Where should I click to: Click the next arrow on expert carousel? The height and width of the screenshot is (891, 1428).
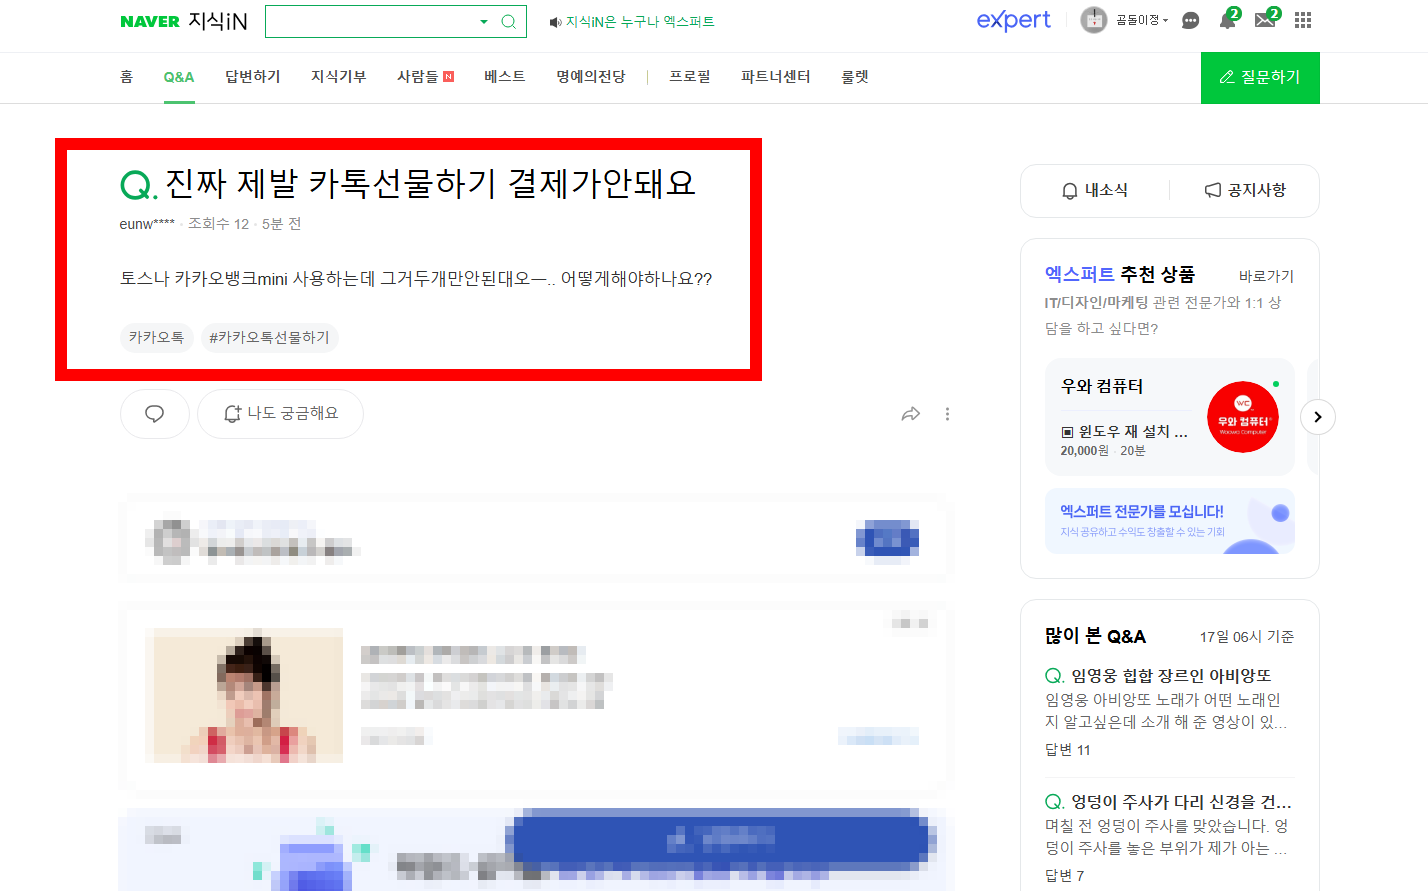1318,417
